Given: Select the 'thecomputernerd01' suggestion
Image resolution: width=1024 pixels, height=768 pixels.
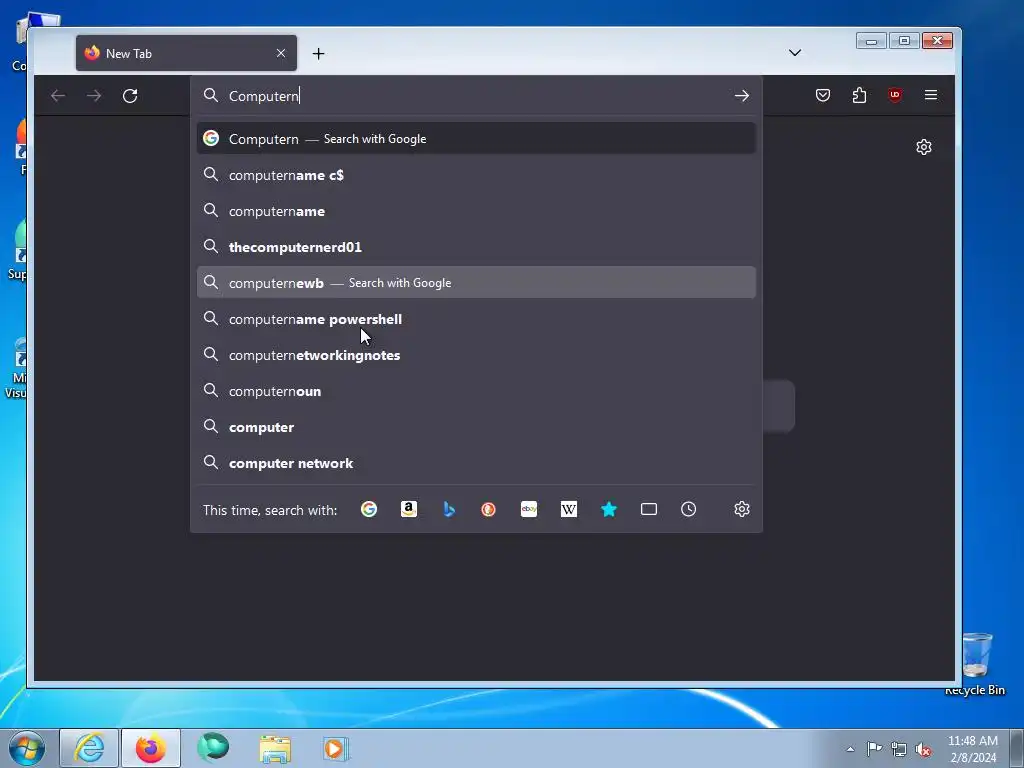Looking at the screenshot, I should click(x=476, y=247).
